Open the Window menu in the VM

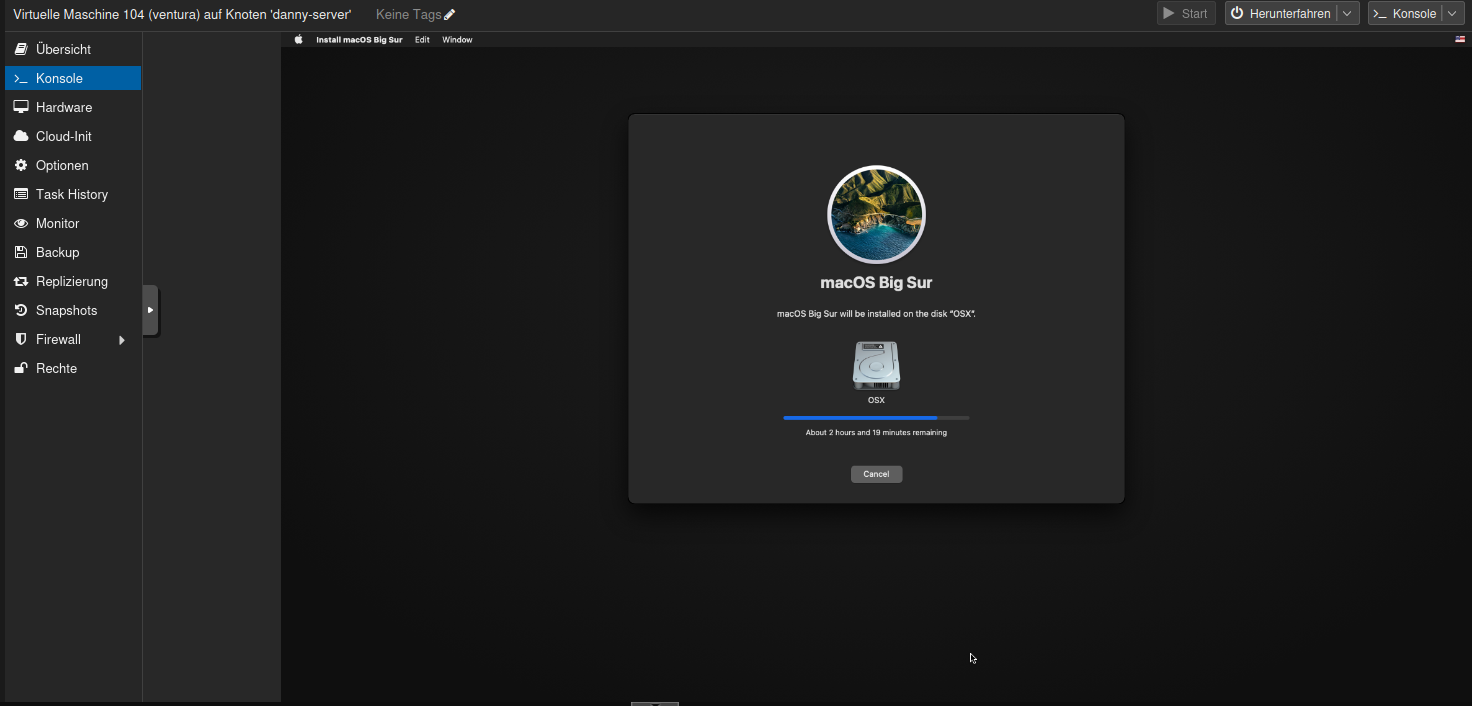coord(457,40)
